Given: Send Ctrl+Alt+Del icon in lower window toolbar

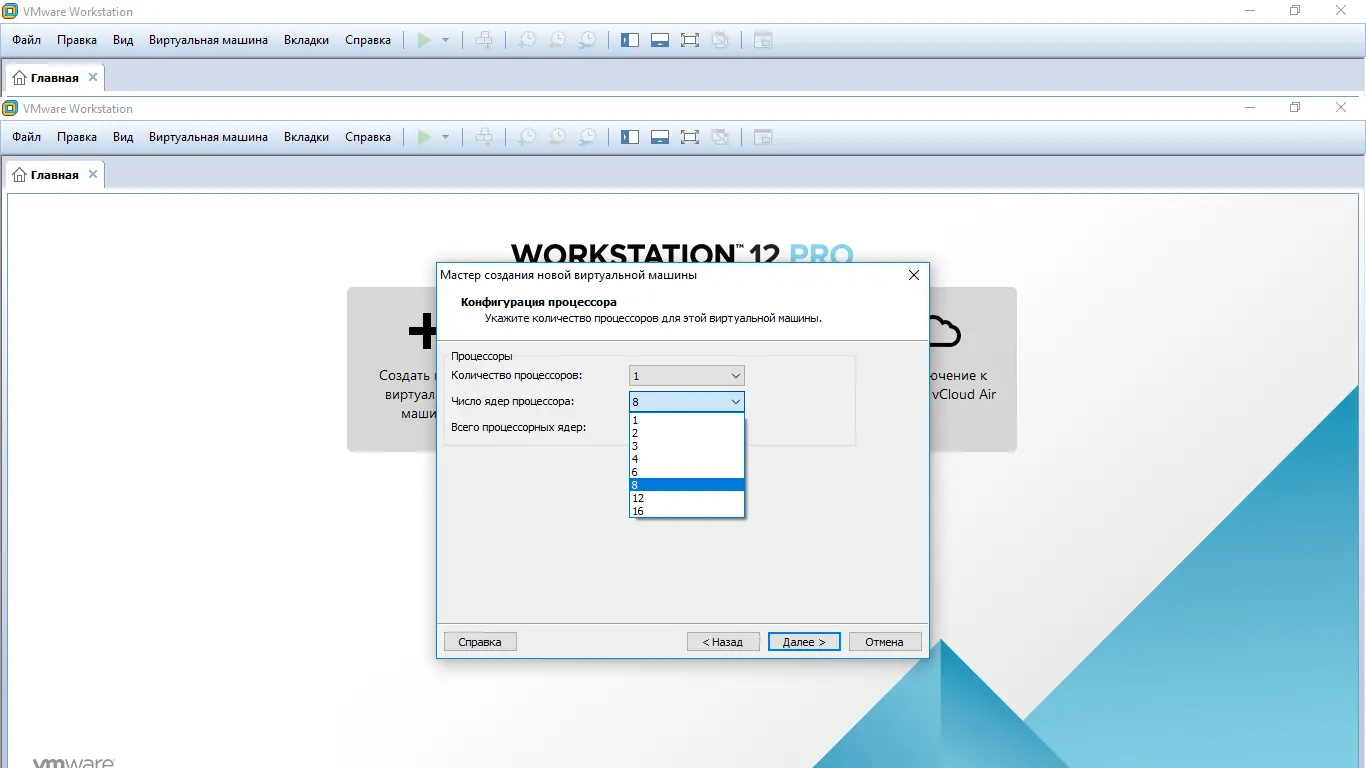Looking at the screenshot, I should click(x=484, y=137).
